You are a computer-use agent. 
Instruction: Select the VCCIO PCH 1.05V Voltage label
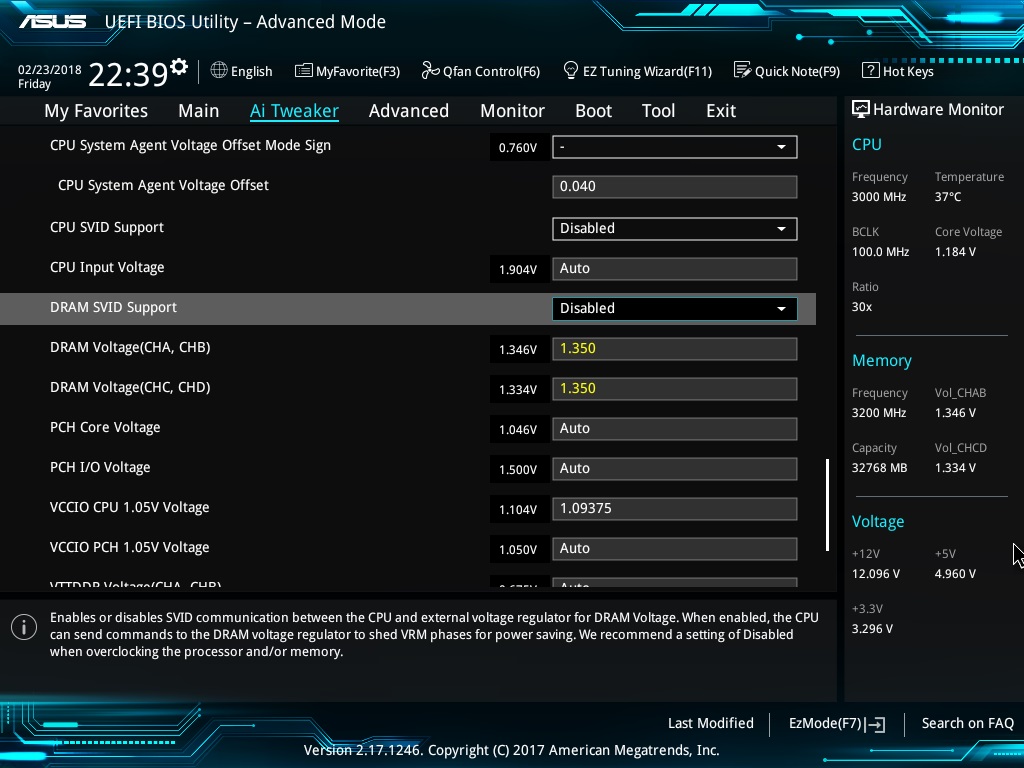point(129,547)
